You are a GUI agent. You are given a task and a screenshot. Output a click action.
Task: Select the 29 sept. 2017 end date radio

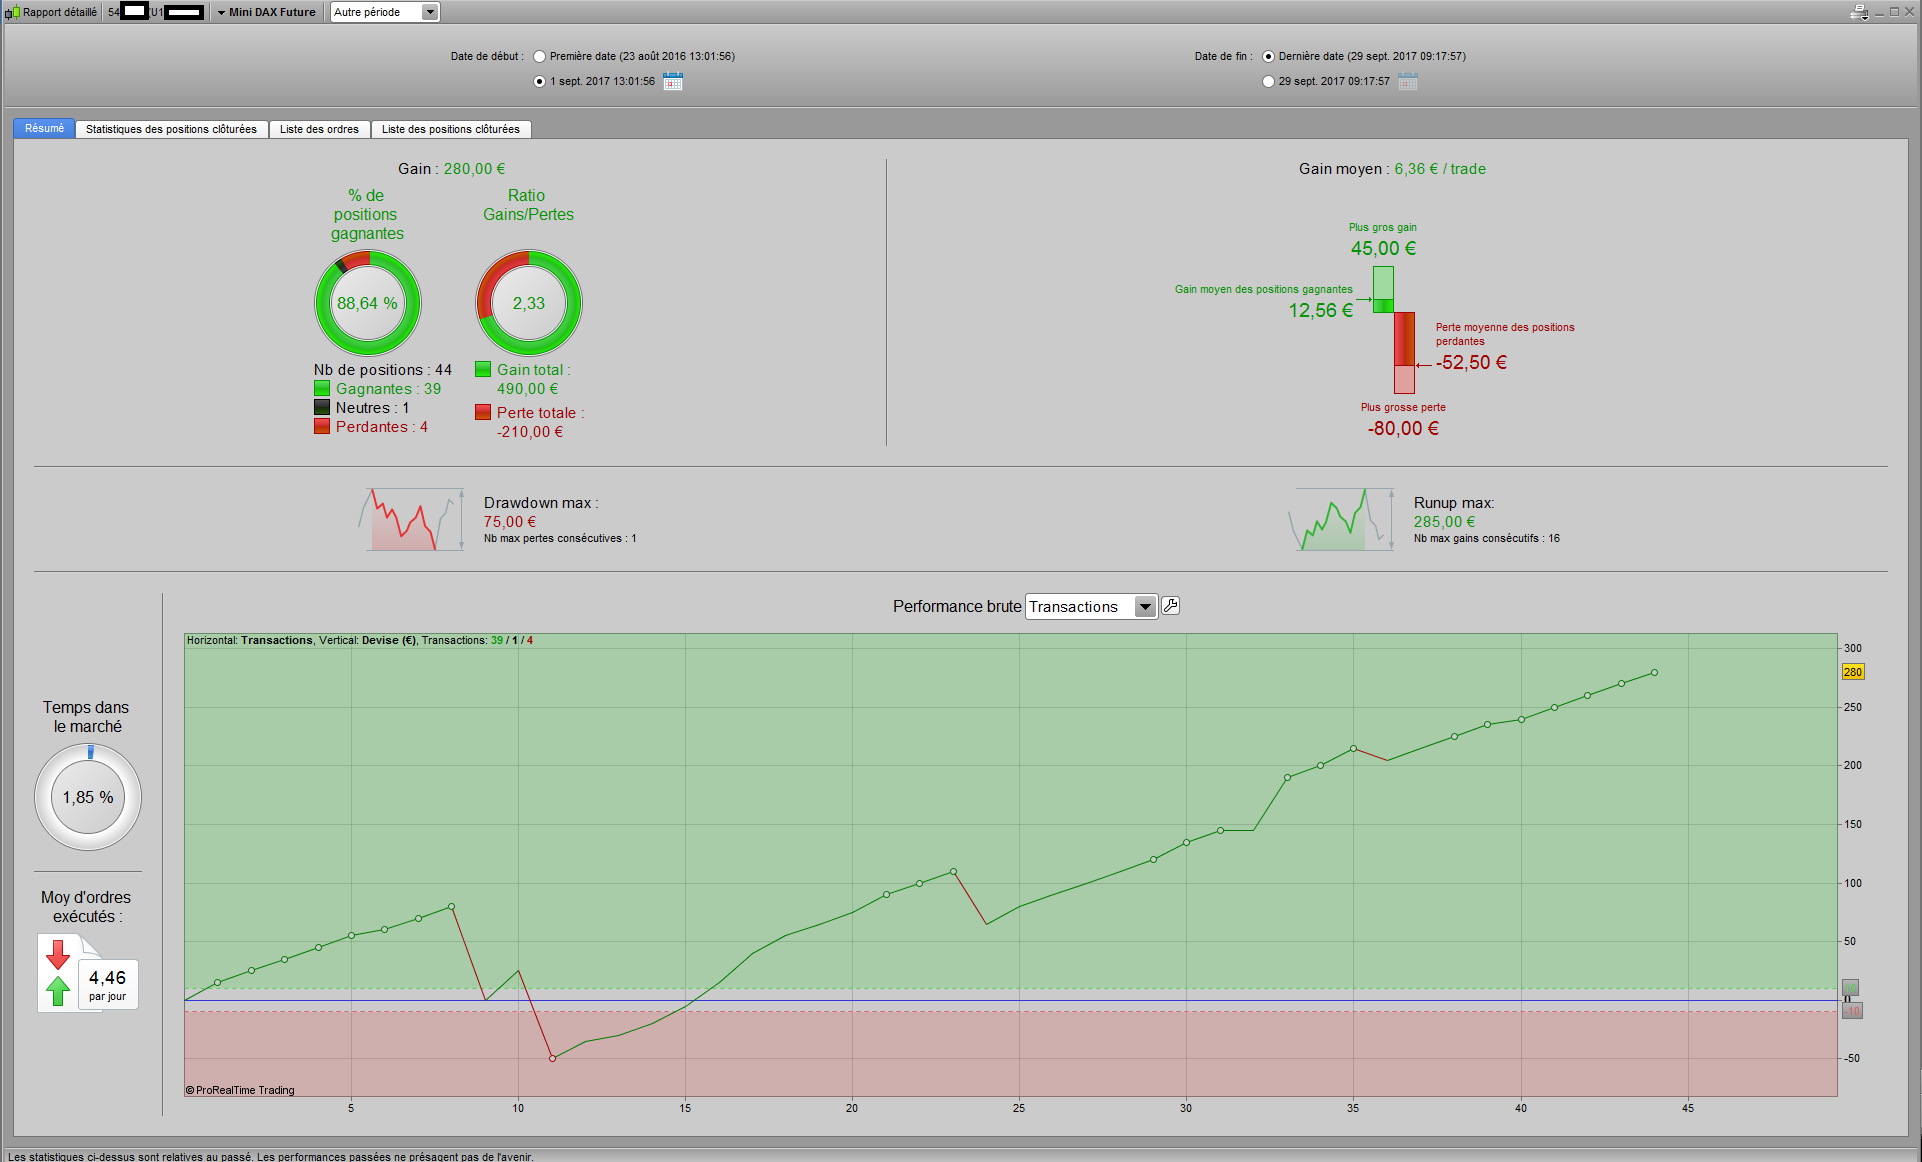(x=1269, y=82)
